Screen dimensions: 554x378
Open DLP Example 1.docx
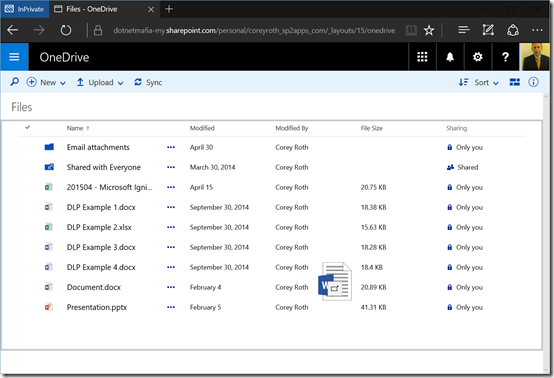(101, 207)
